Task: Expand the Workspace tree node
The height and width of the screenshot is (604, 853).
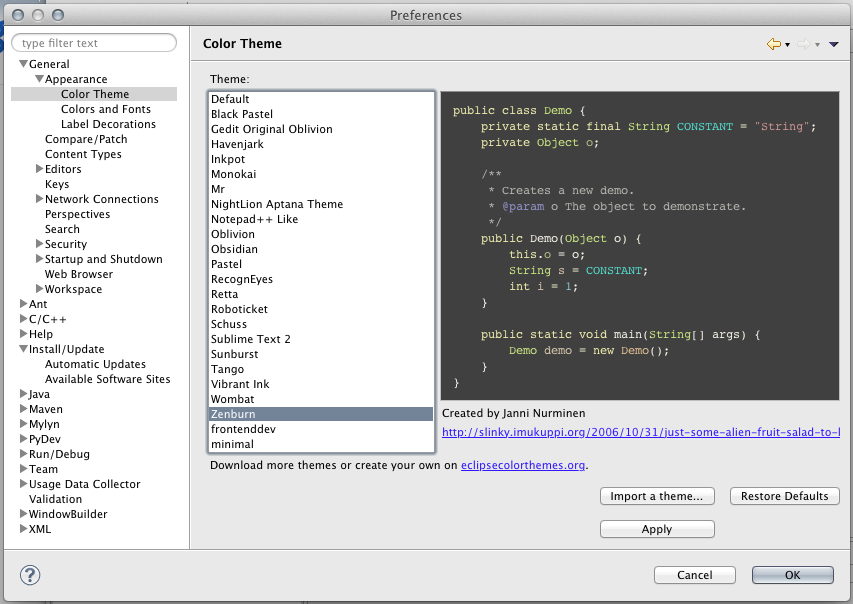Action: point(40,288)
